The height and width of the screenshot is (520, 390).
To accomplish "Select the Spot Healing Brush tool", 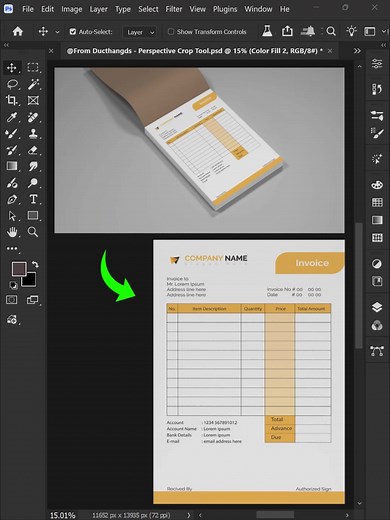I will click(33, 117).
